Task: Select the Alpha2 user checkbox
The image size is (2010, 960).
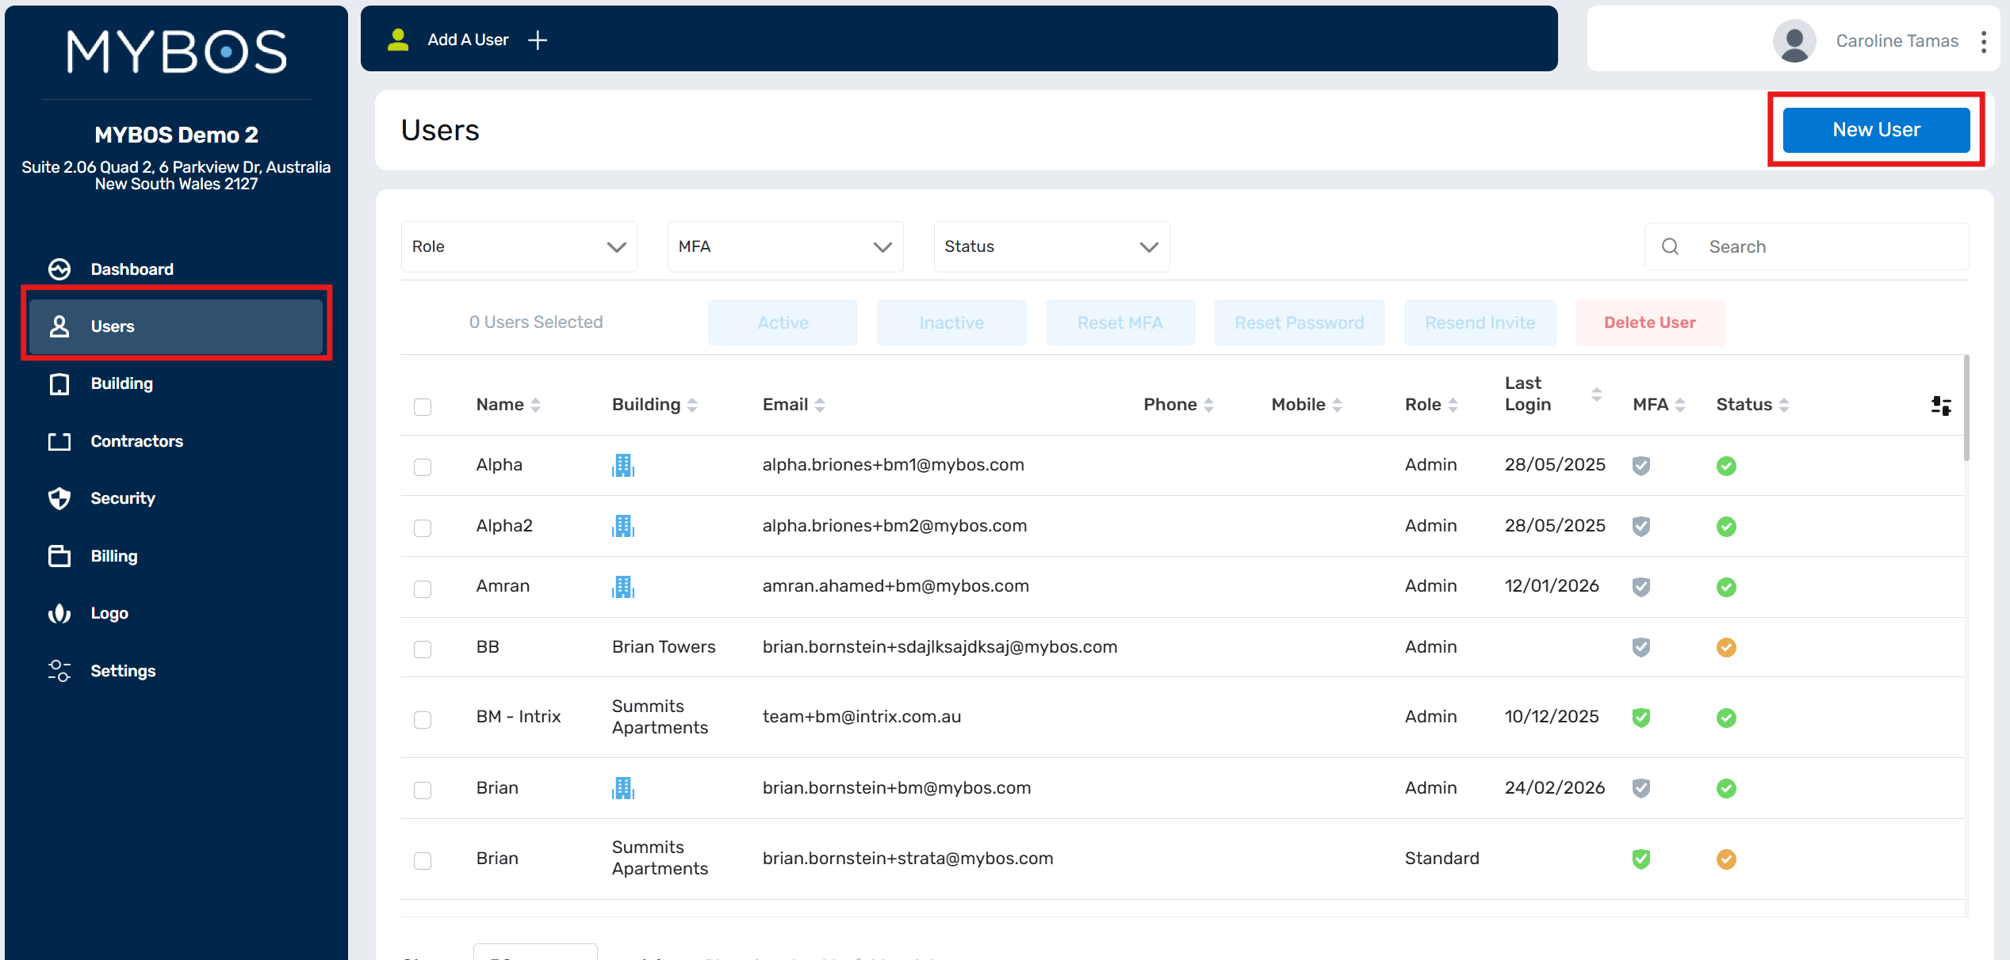Action: tap(423, 528)
